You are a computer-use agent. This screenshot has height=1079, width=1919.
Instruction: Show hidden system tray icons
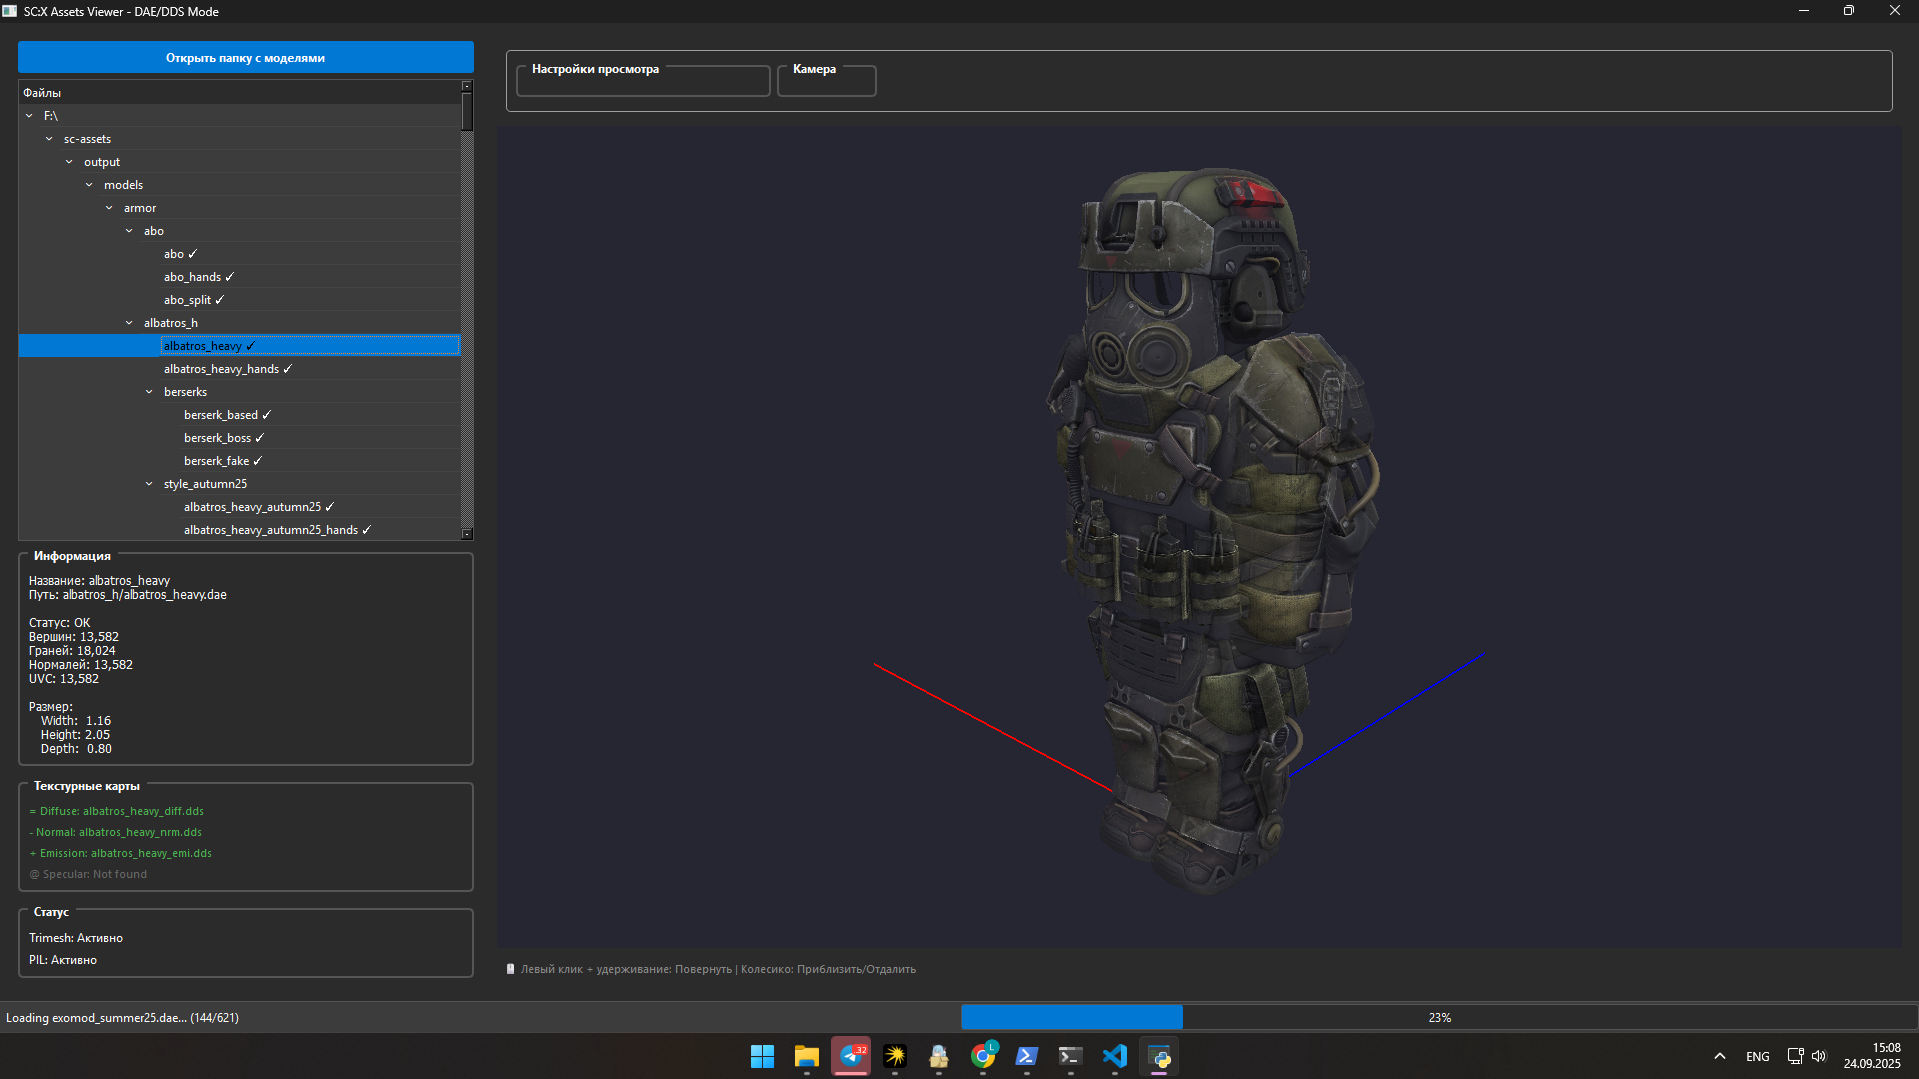coord(1720,1056)
